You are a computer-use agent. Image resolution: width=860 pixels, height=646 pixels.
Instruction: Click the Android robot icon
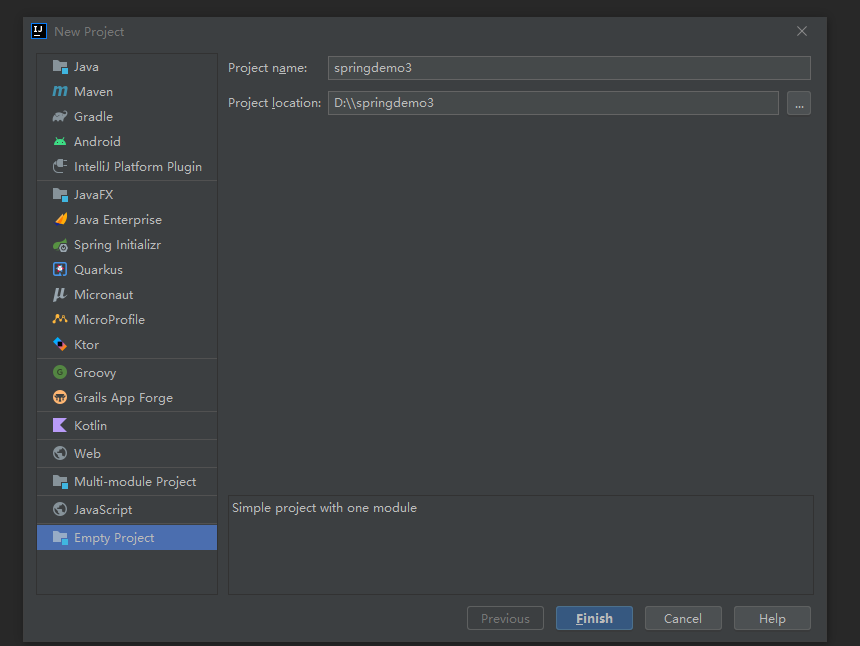tap(60, 141)
